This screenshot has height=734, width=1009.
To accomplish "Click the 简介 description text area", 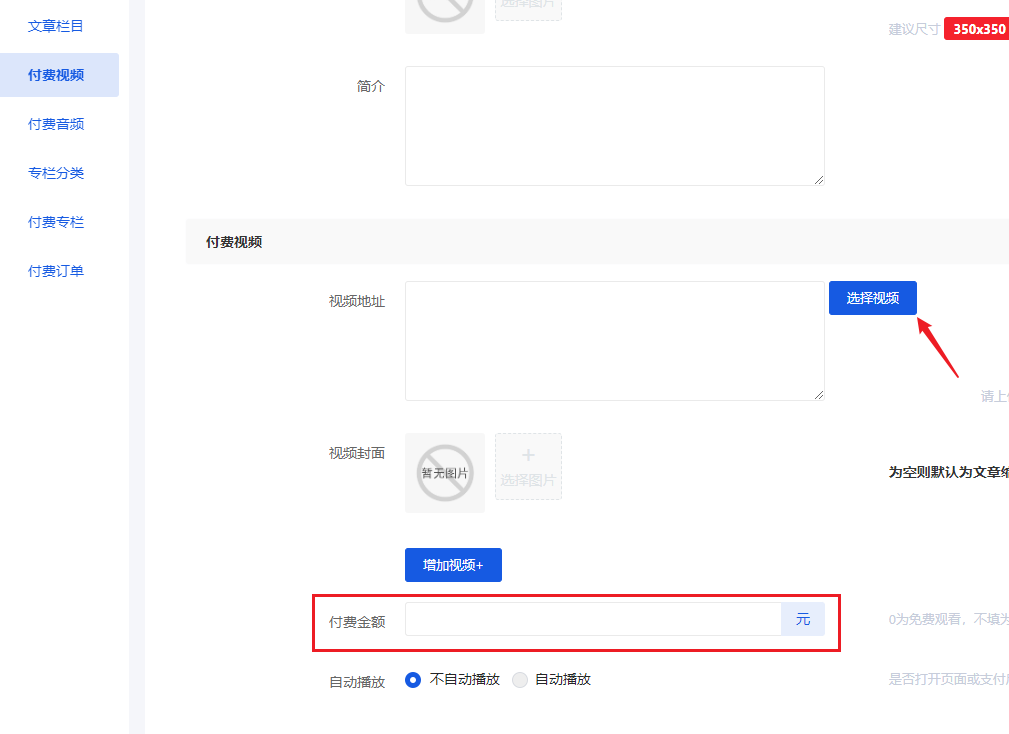I will point(614,125).
